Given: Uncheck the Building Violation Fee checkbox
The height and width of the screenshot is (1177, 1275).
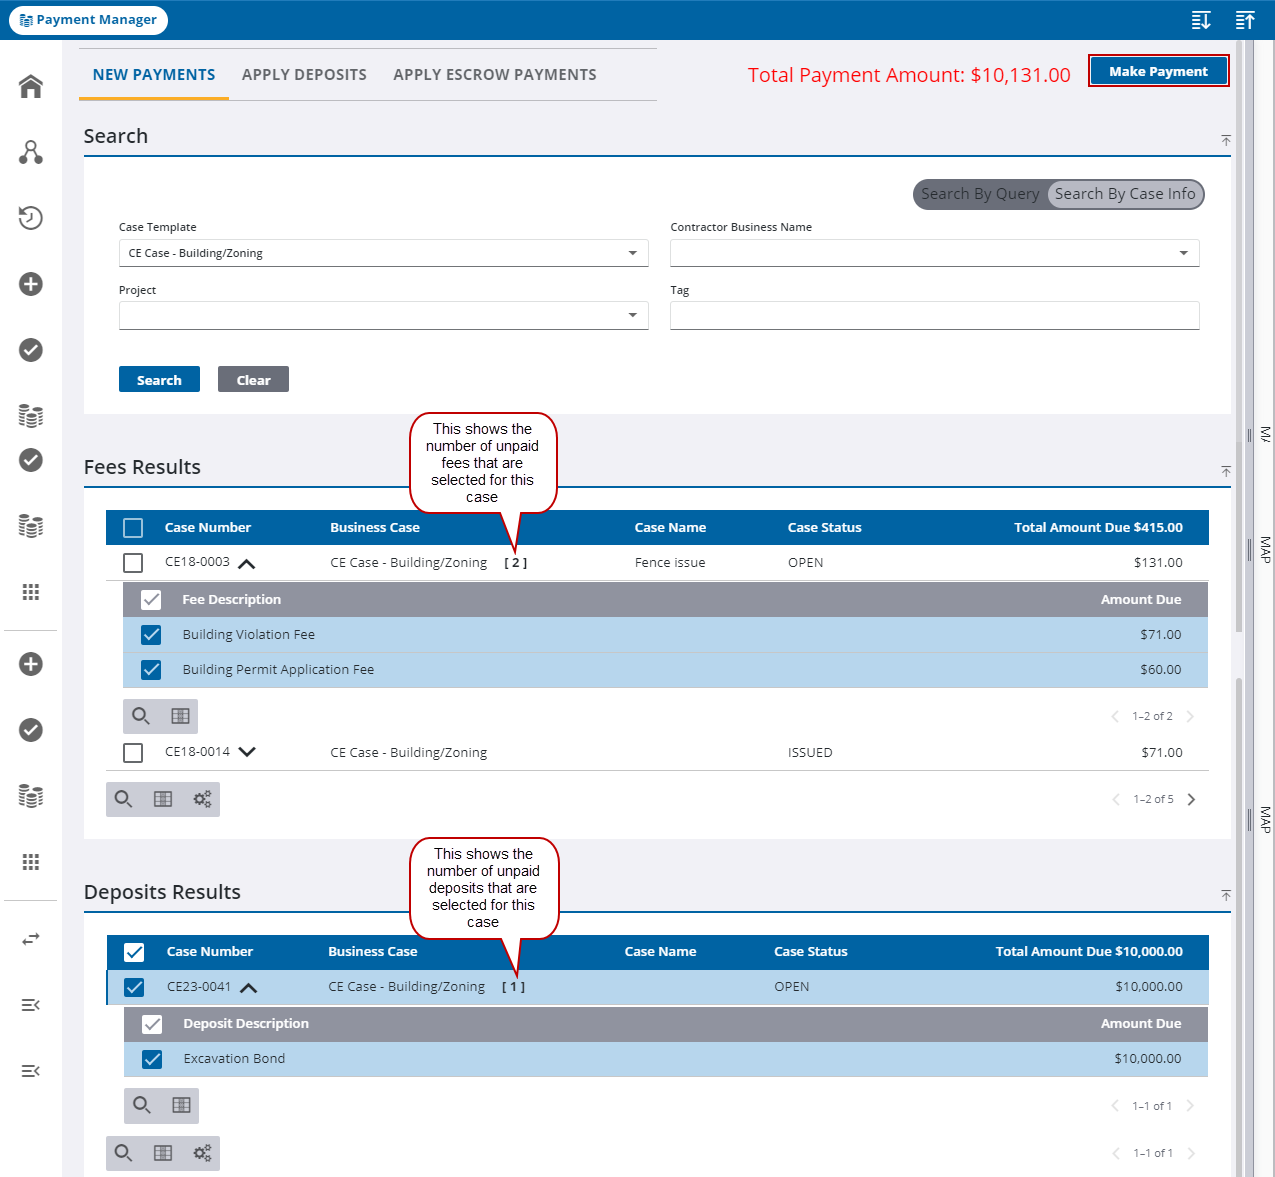Looking at the screenshot, I should (x=150, y=635).
